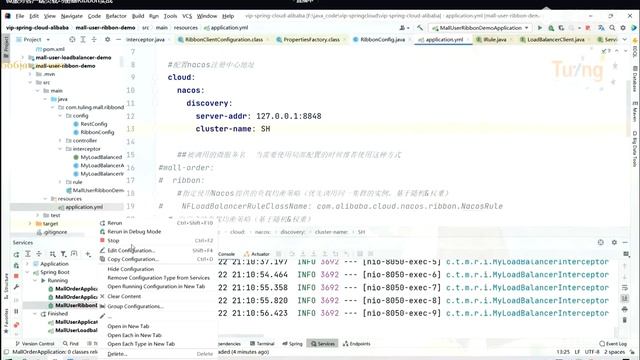Select Open in New Tab menu item
Screen dimensions: 640x360
[x=128, y=326]
